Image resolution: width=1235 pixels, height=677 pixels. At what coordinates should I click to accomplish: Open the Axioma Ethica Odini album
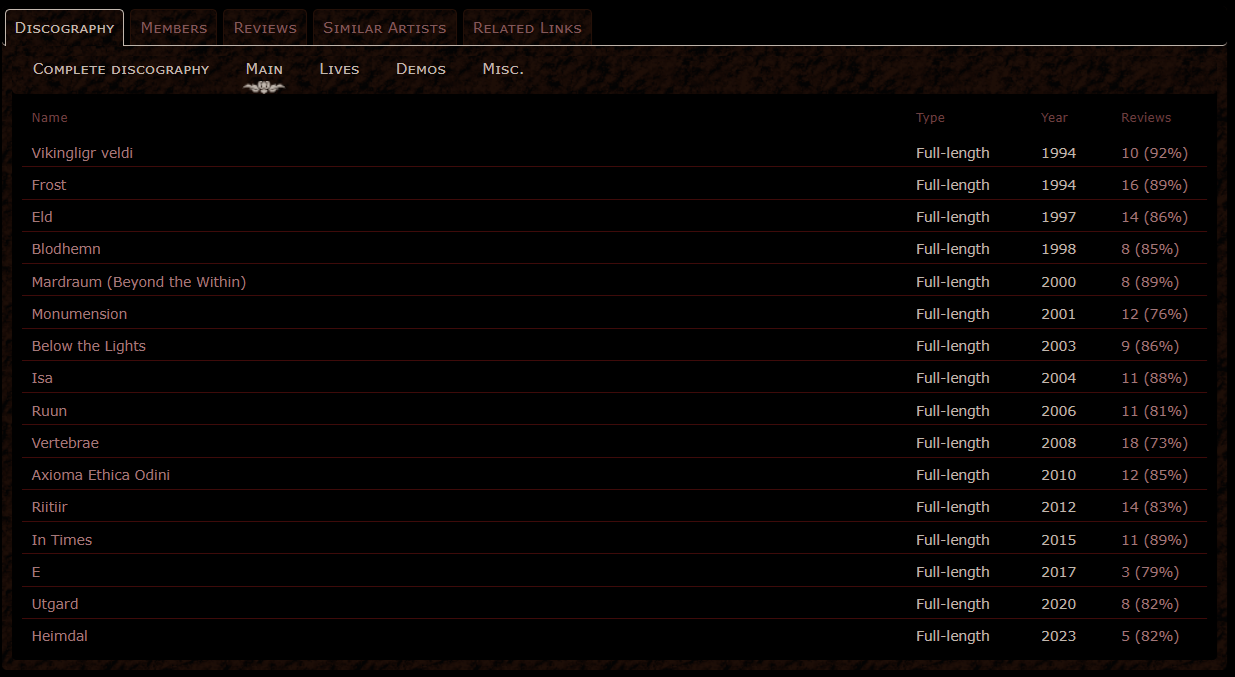[101, 475]
